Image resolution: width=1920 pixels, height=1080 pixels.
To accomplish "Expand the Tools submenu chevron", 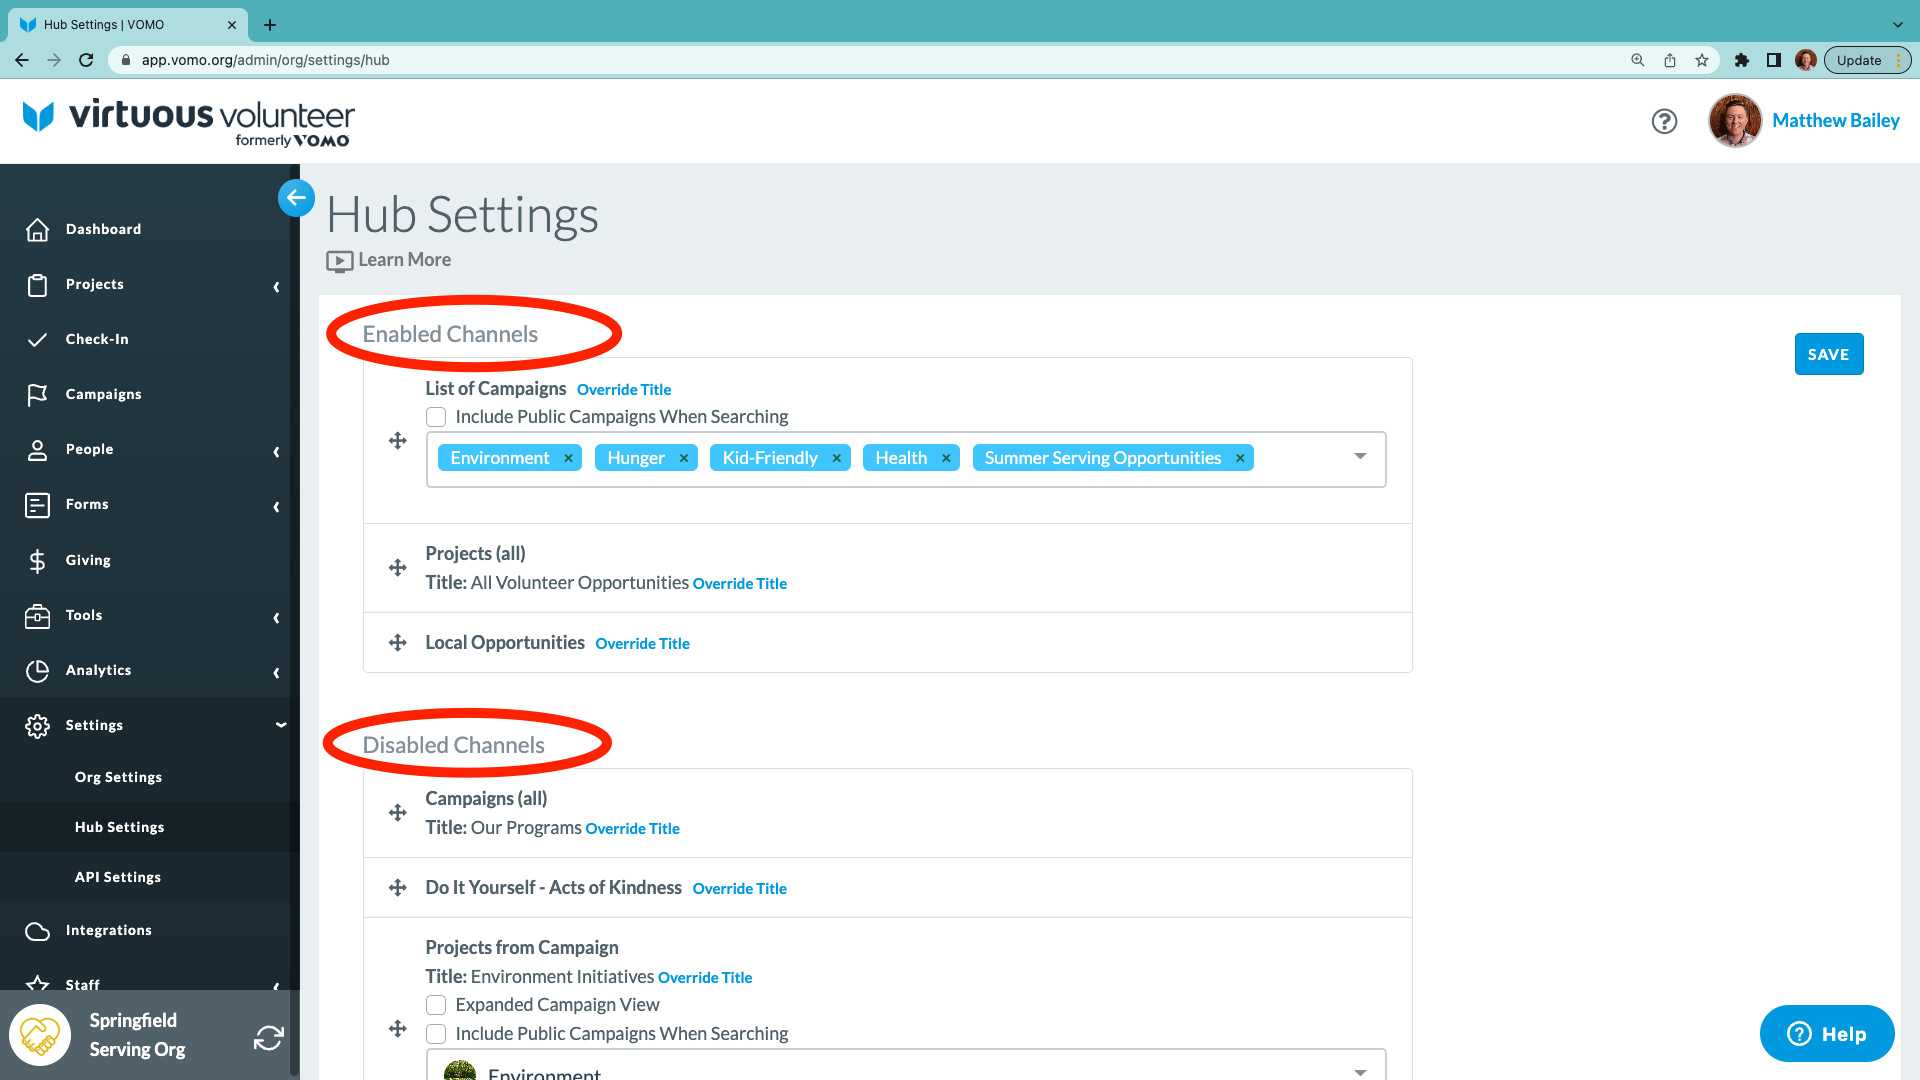I will 277,618.
